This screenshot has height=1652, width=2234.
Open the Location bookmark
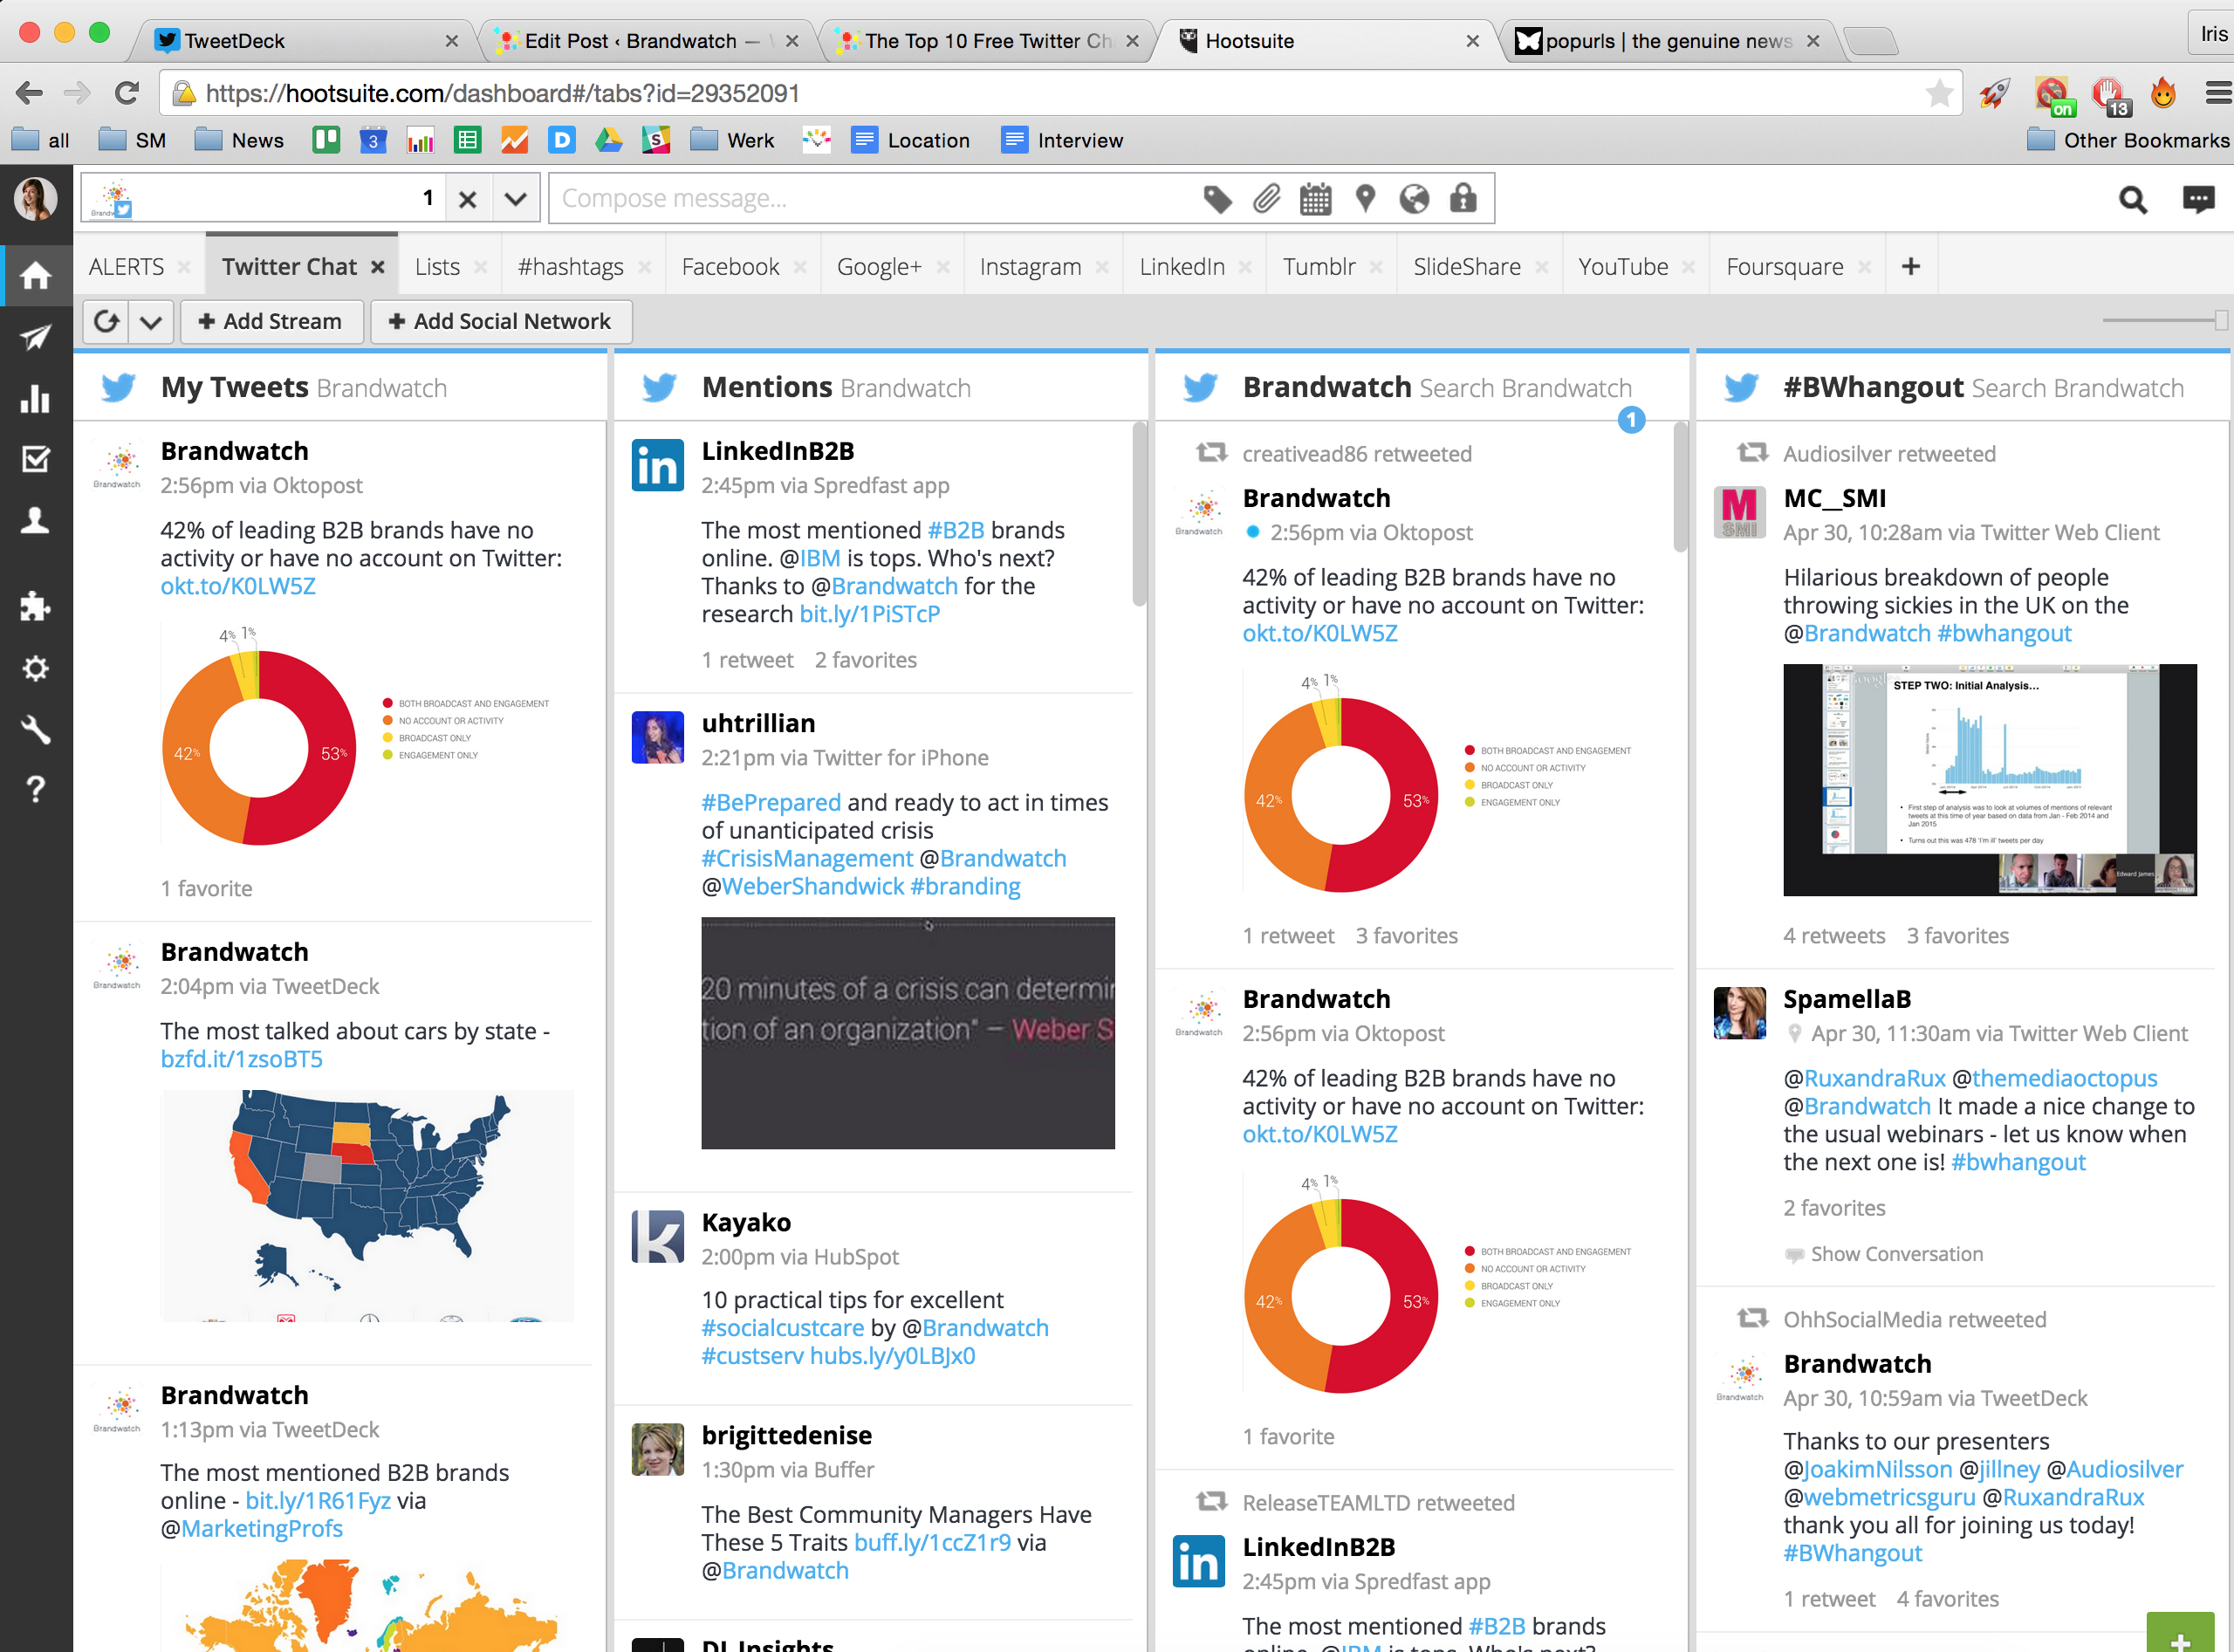click(x=910, y=141)
